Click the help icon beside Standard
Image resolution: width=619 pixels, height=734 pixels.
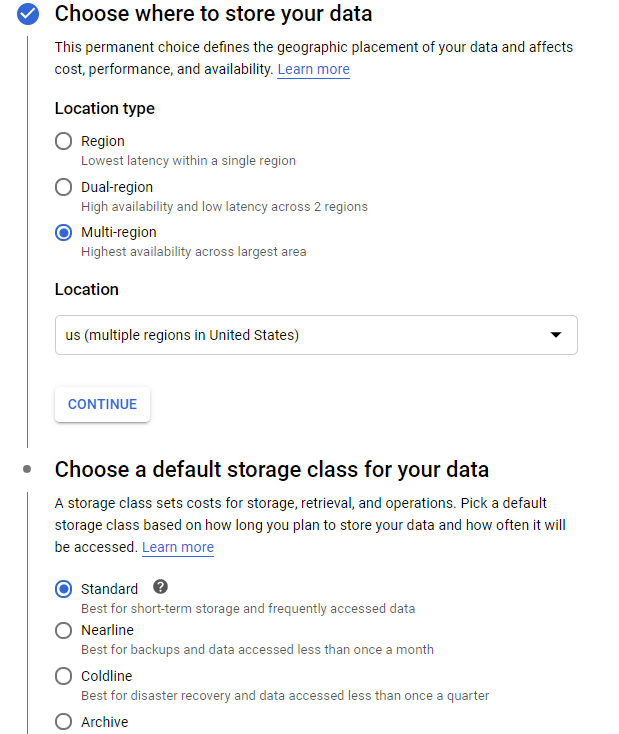click(160, 587)
